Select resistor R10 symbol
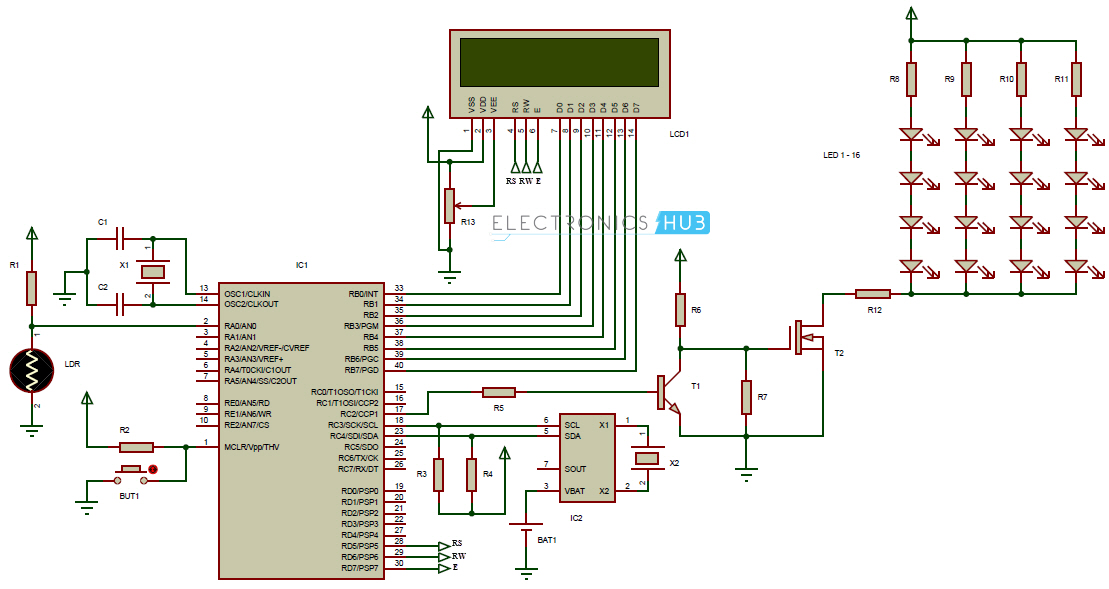The height and width of the screenshot is (589, 1109). click(1021, 79)
